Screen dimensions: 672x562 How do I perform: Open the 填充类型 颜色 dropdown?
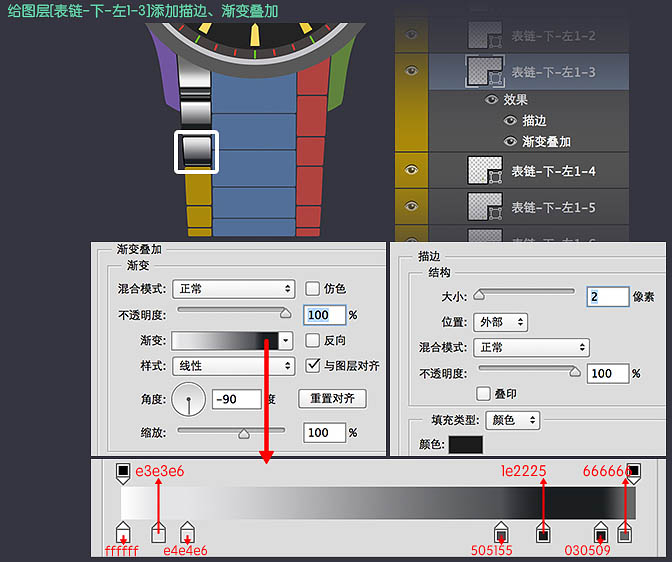click(513, 420)
